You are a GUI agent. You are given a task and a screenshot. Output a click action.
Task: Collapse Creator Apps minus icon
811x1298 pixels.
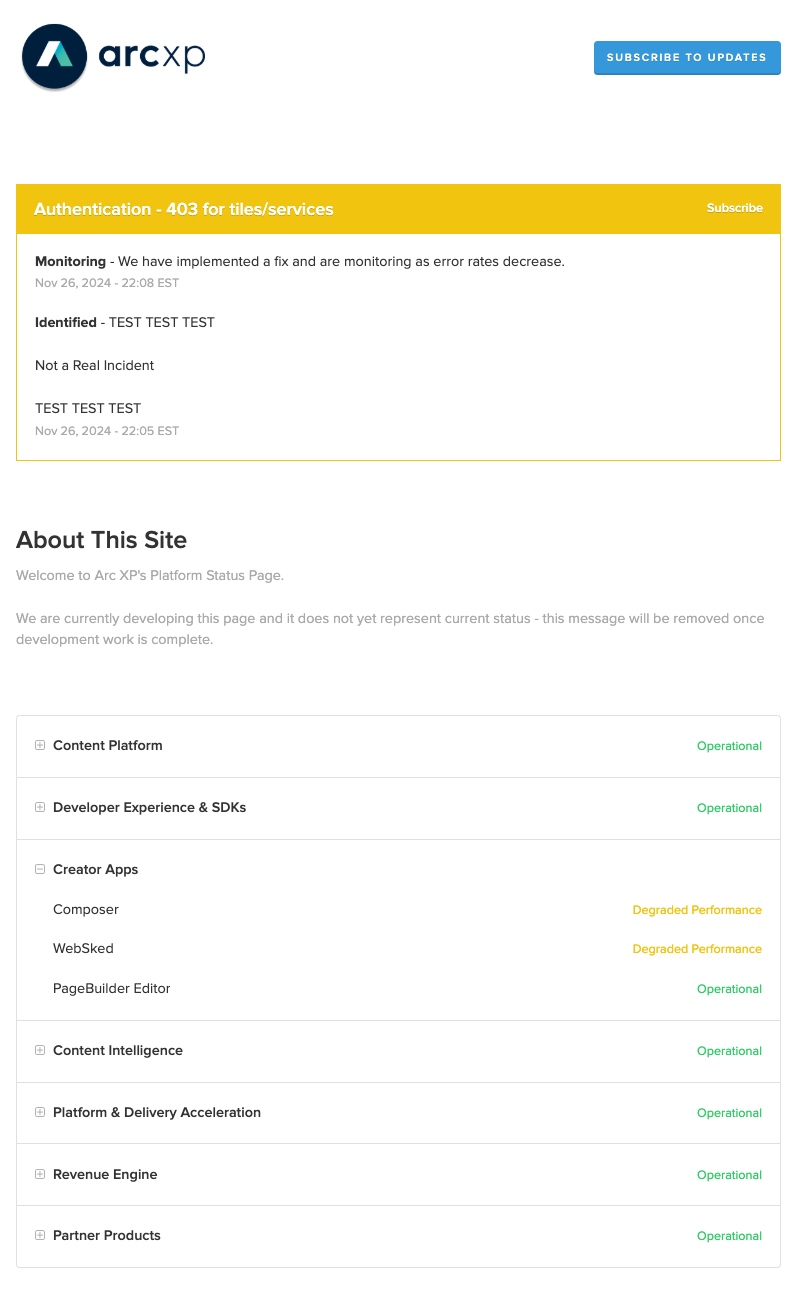tap(40, 869)
